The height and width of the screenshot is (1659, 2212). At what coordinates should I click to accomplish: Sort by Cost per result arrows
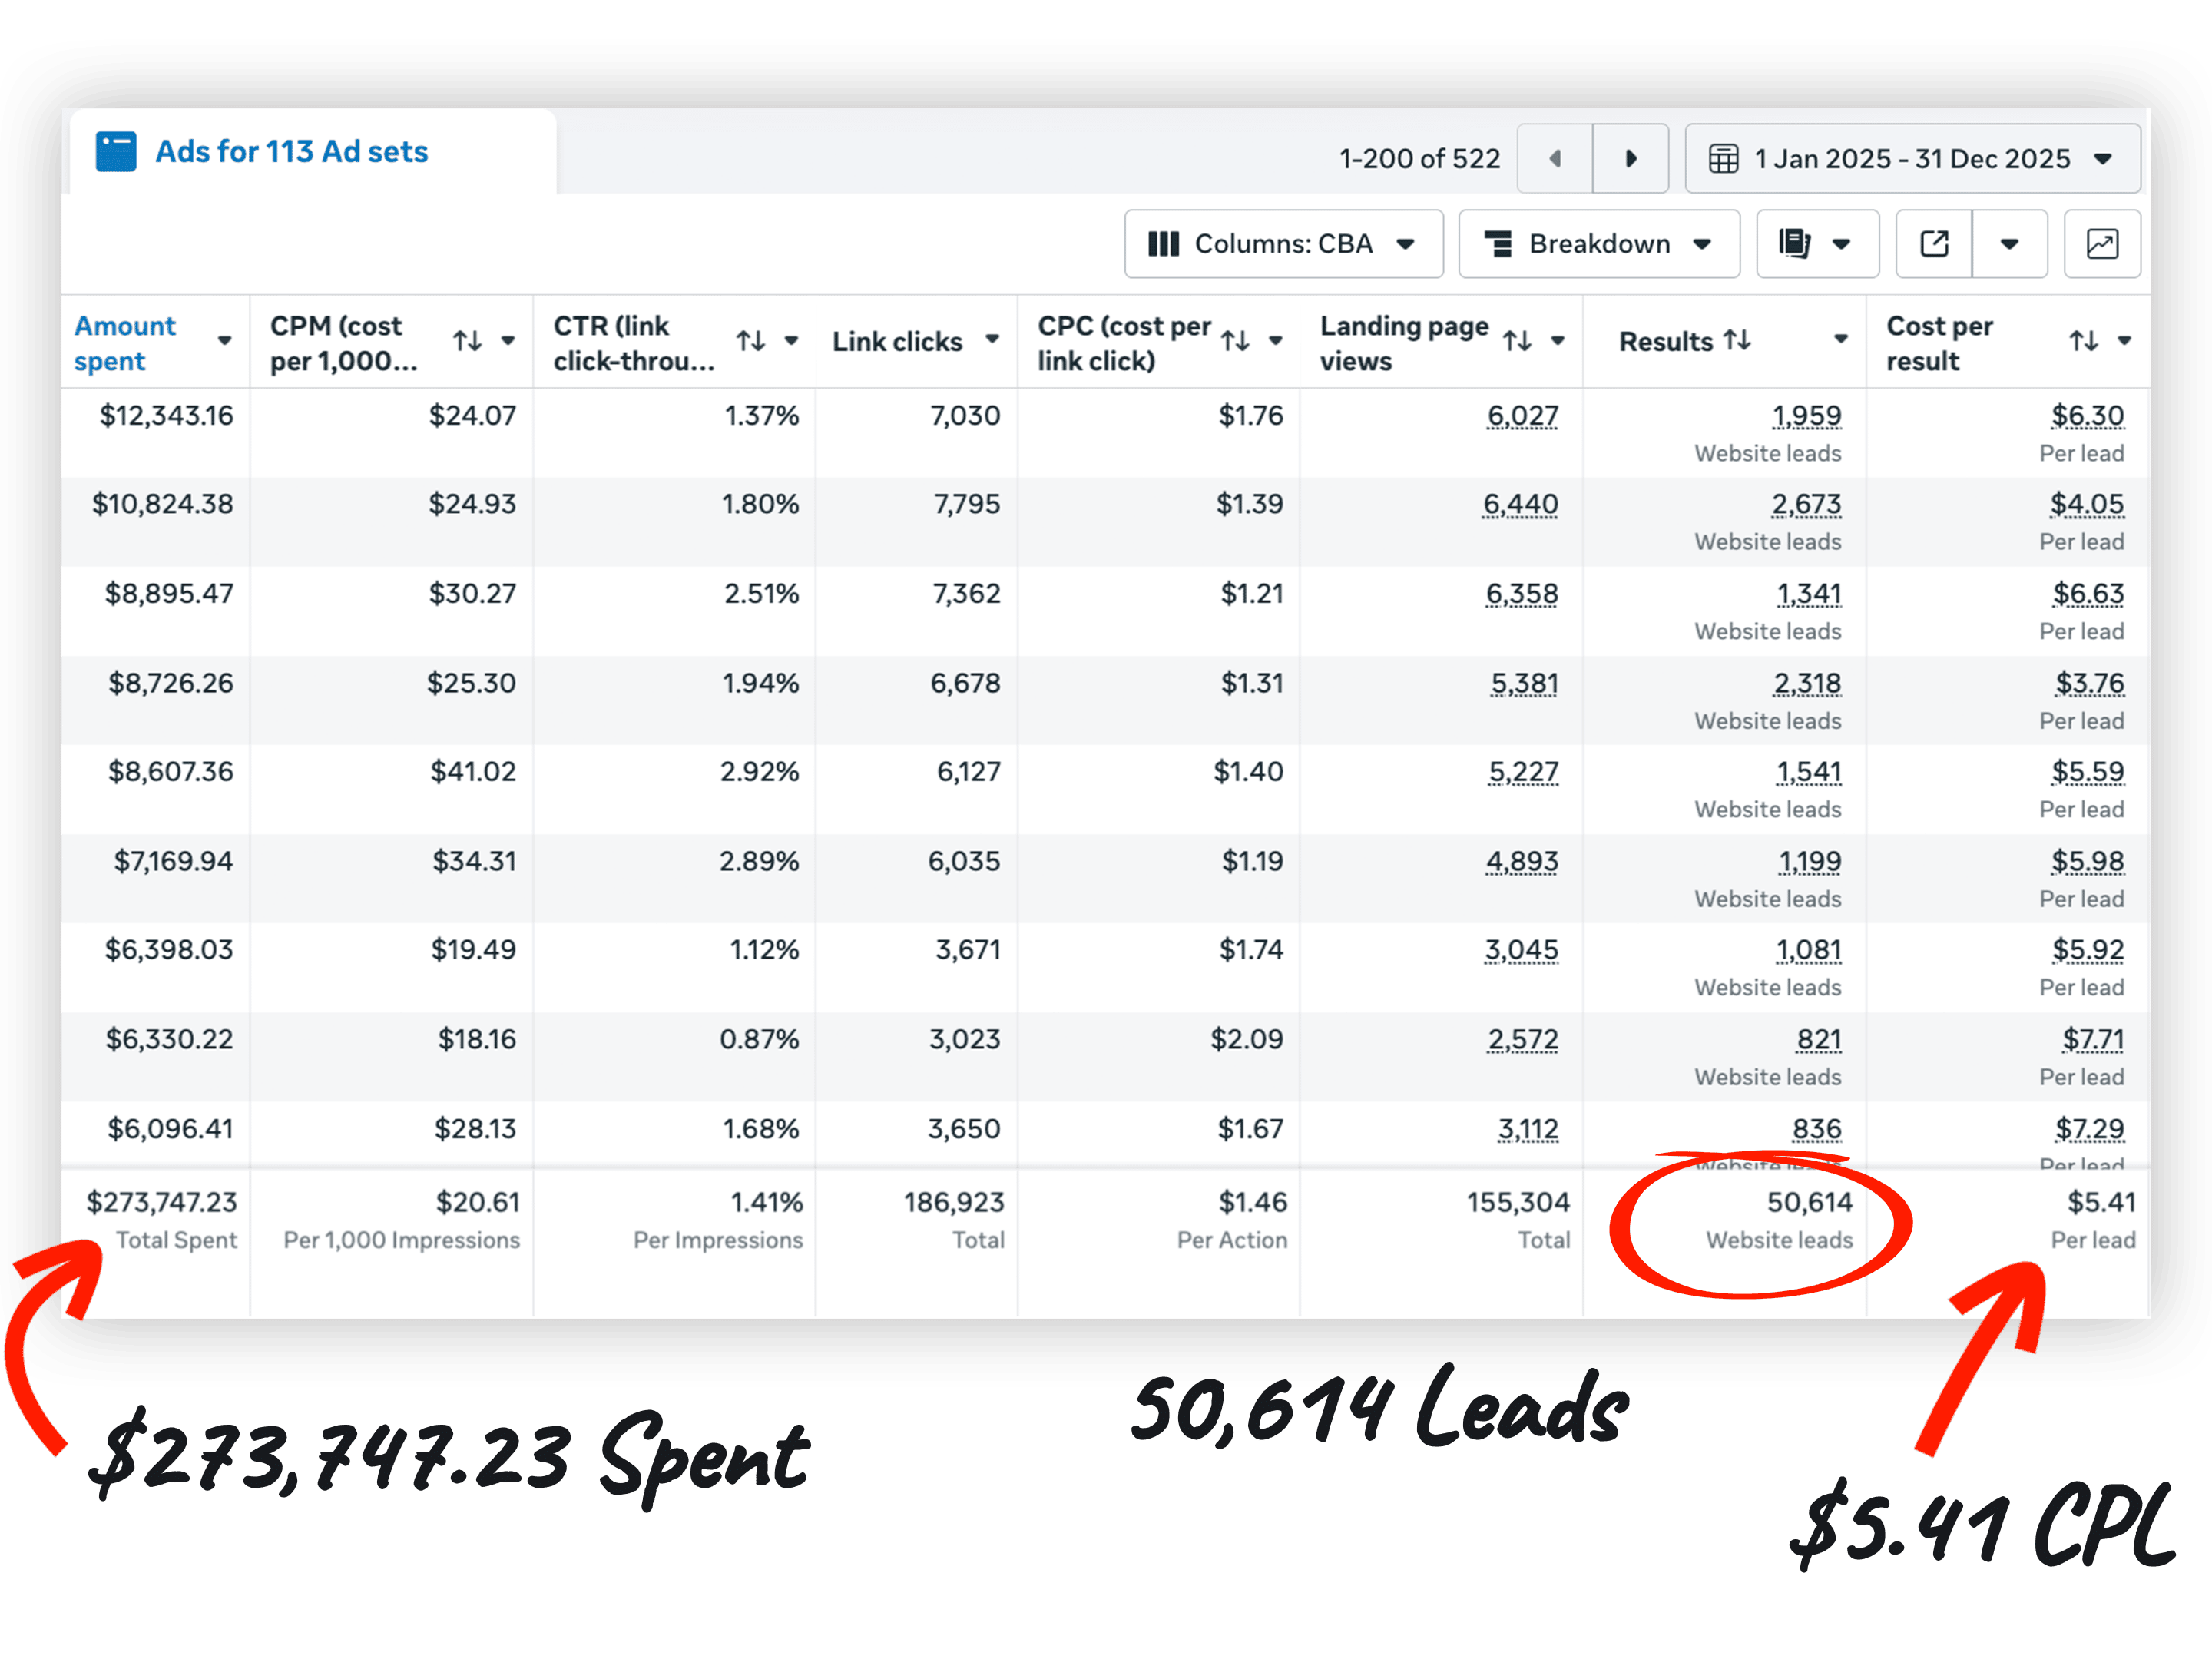coord(2083,341)
